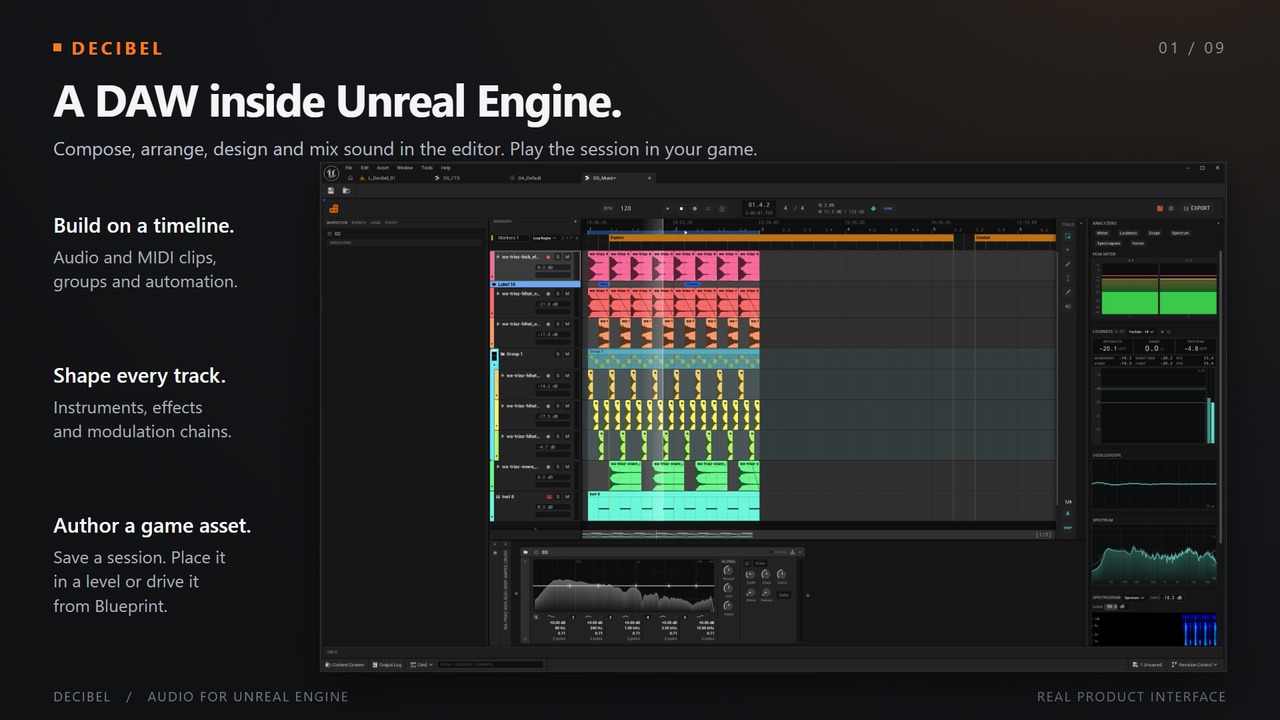This screenshot has width=1280, height=720.
Task: Click the metronome icon in the transport
Action: click(x=721, y=208)
